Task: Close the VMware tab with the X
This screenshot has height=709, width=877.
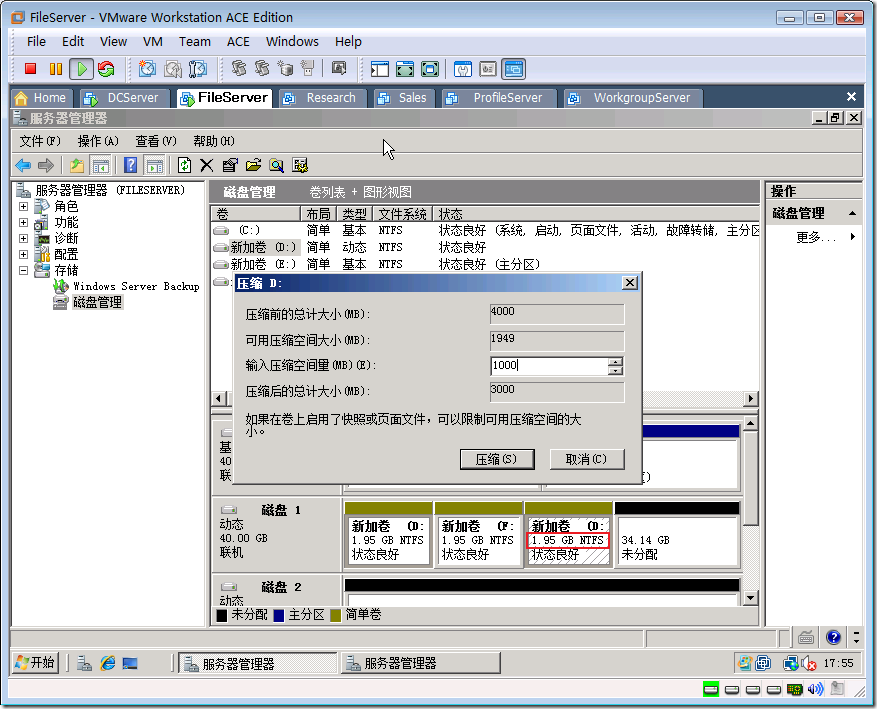Action: (x=851, y=97)
